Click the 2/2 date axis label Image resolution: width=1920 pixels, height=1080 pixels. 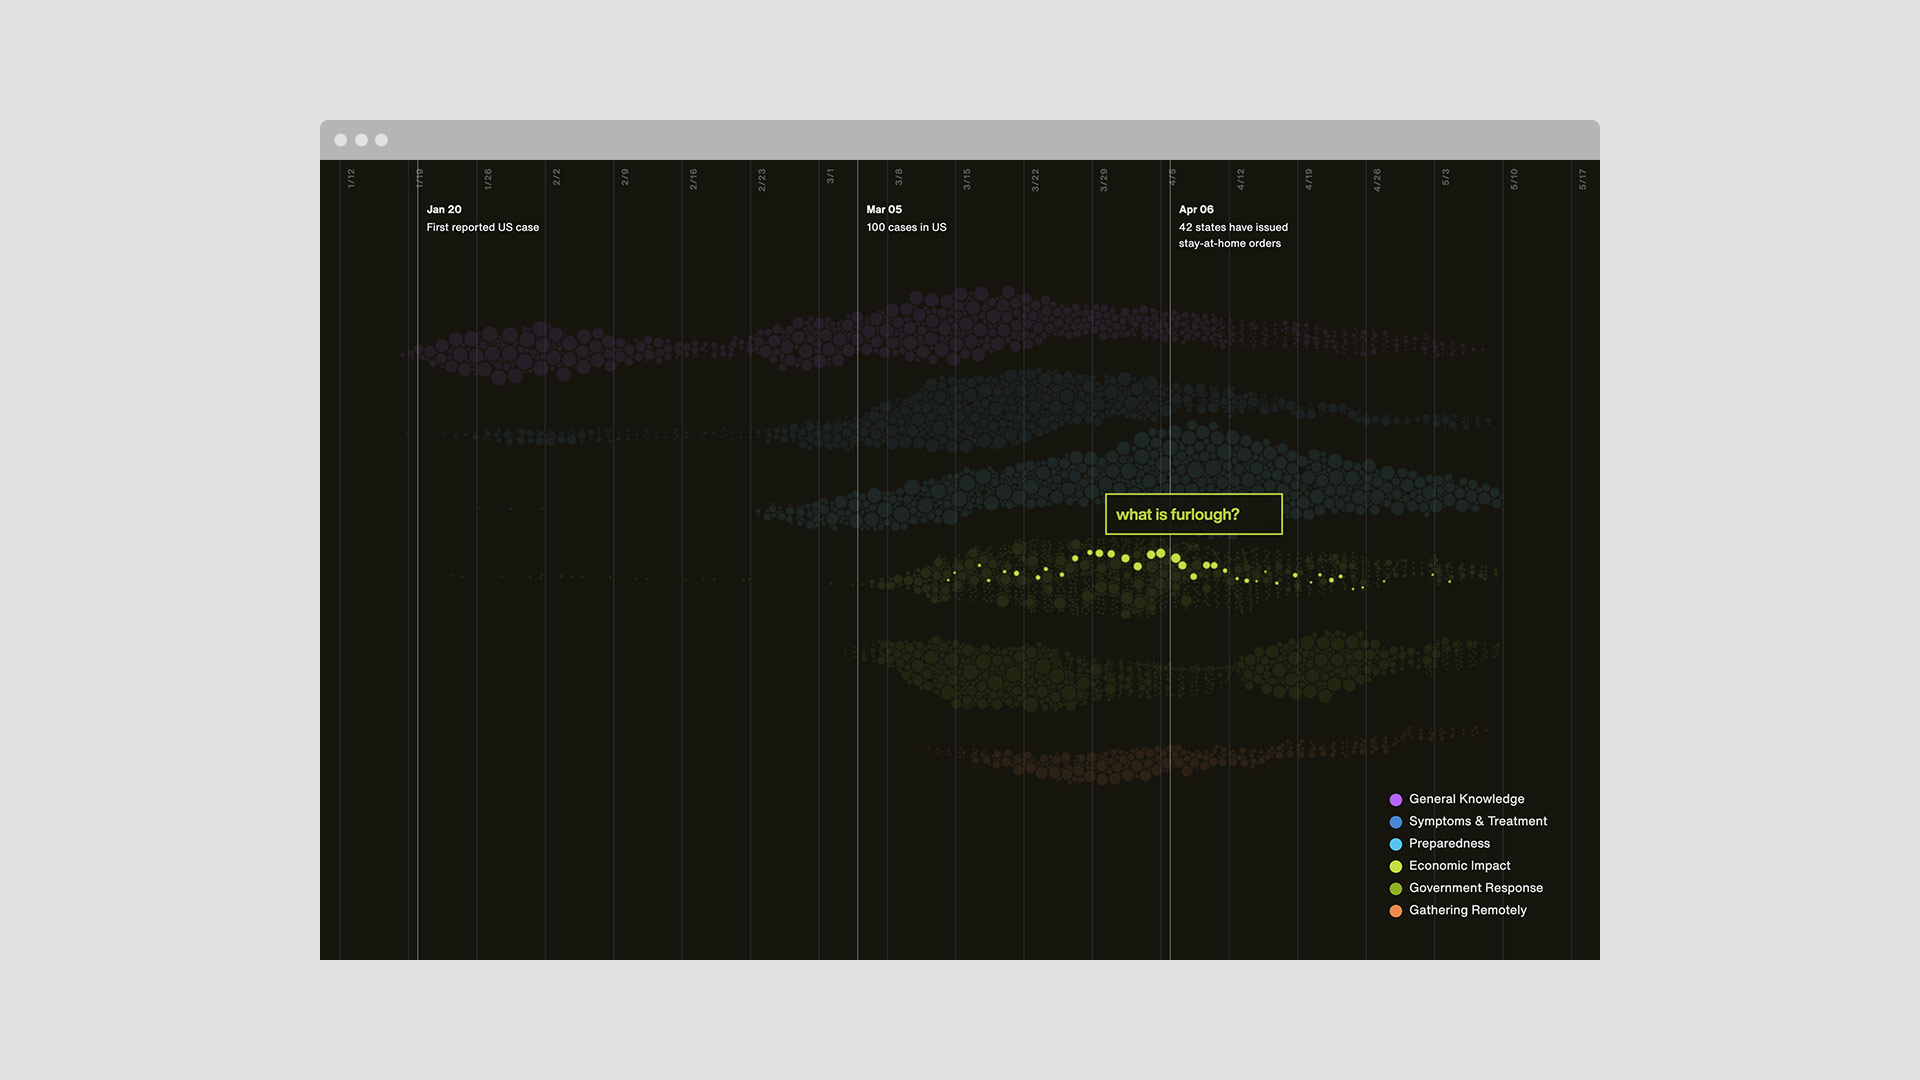coord(557,177)
